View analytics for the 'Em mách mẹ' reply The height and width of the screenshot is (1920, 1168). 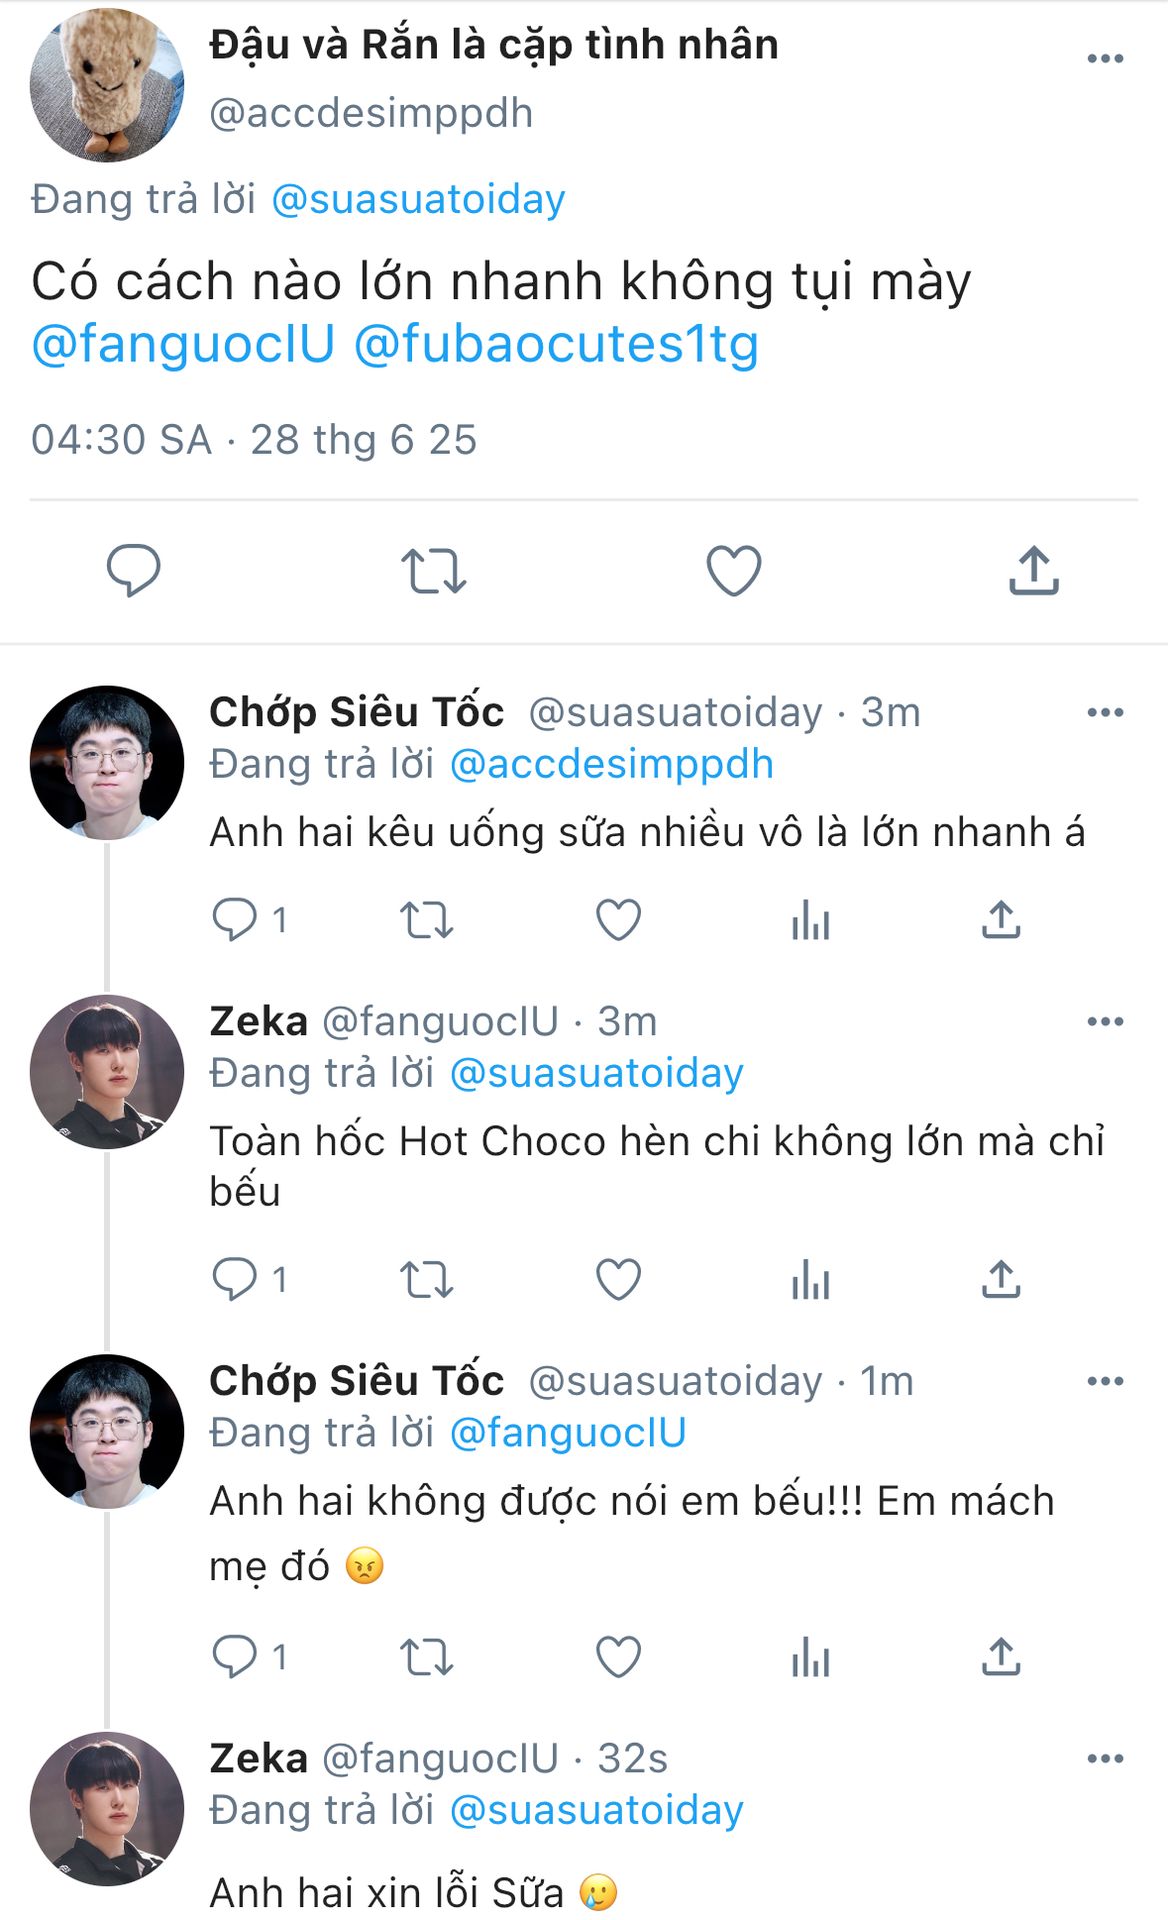tap(810, 1658)
